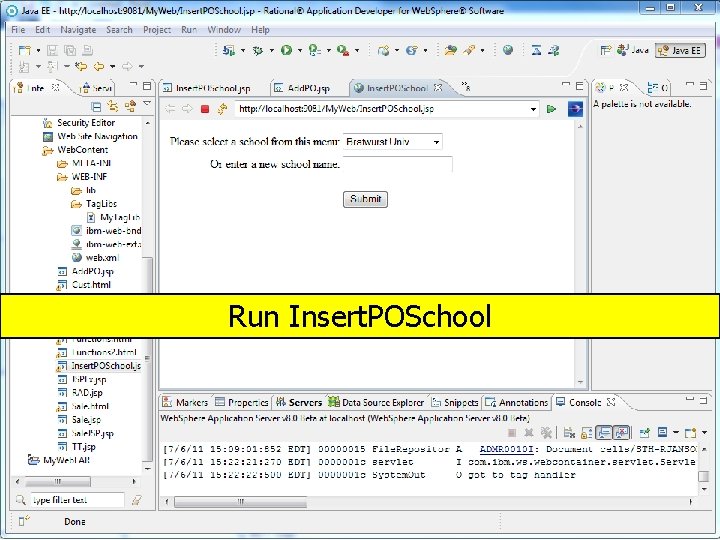The image size is (720, 540).
Task: Click the Debug toolbar icon
Action: (x=258, y=50)
